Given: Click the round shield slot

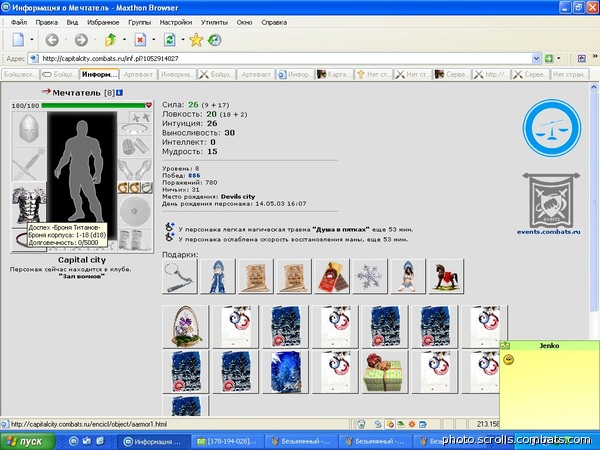Looking at the screenshot, I should tap(135, 211).
